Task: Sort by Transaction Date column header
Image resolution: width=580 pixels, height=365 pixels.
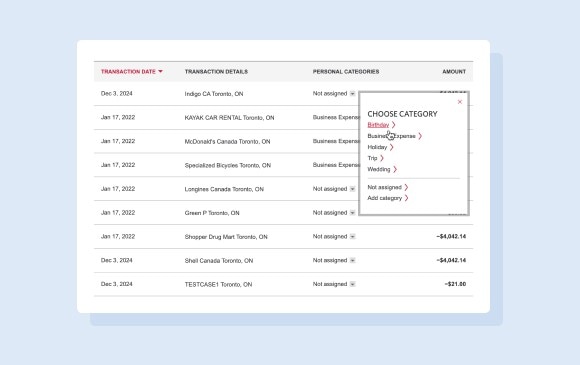Action: [x=128, y=71]
